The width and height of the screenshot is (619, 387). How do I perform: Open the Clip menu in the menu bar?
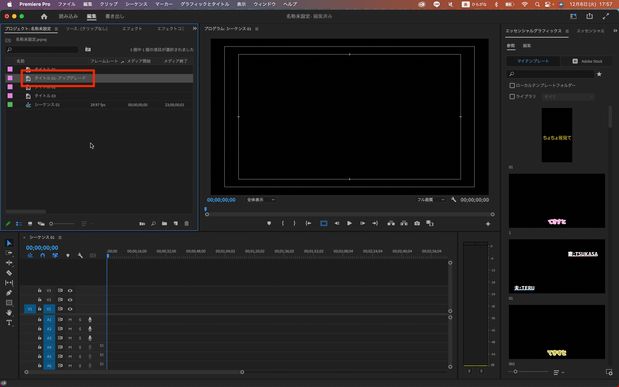click(109, 4)
